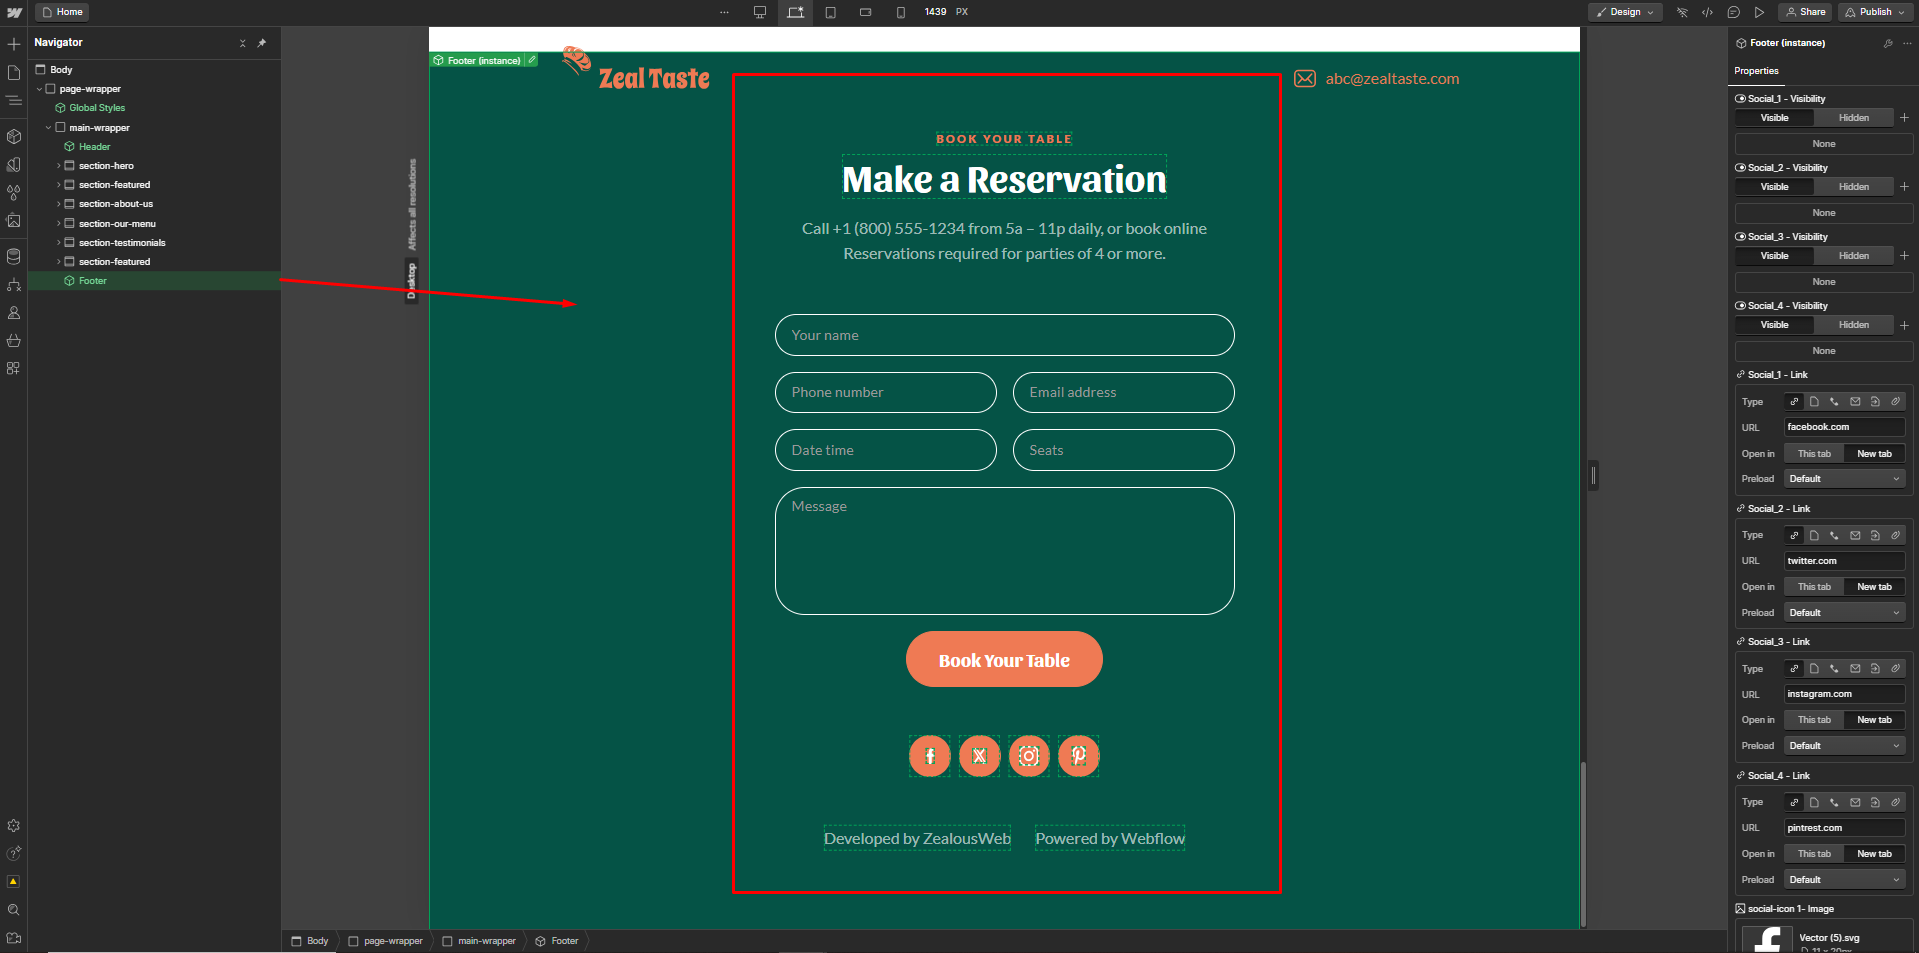Enter Preview mode with the play icon

tap(1760, 12)
